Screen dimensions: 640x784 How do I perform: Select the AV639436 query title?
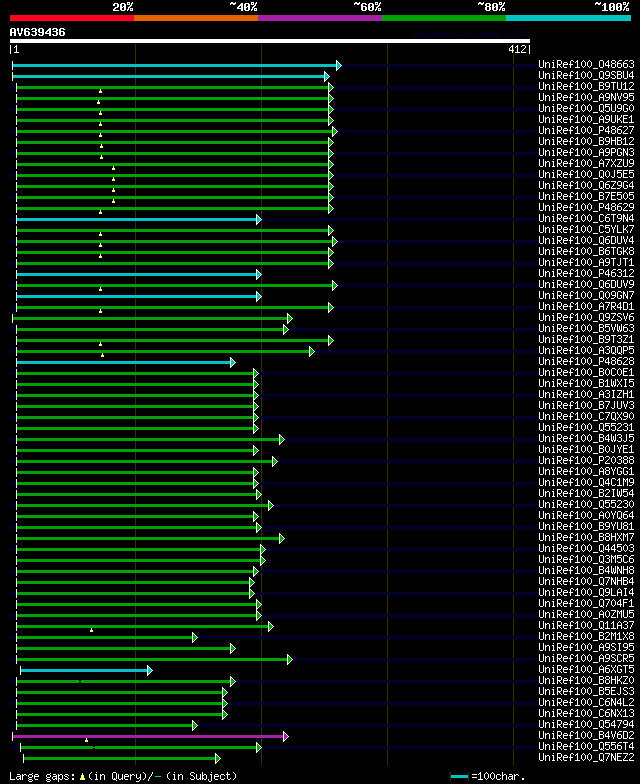(x=38, y=32)
